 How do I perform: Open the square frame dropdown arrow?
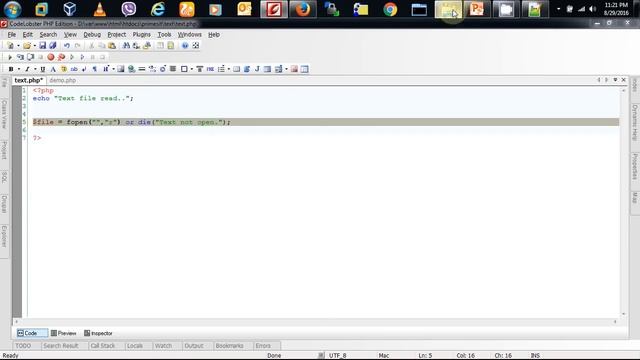coord(191,69)
